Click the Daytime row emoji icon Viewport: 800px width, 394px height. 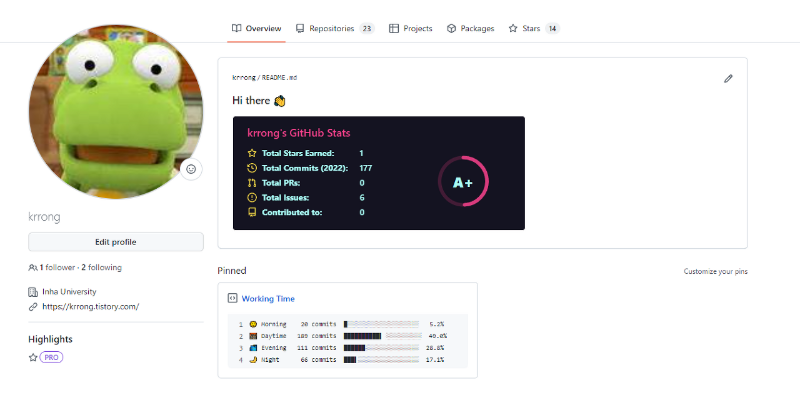pyautogui.click(x=253, y=336)
